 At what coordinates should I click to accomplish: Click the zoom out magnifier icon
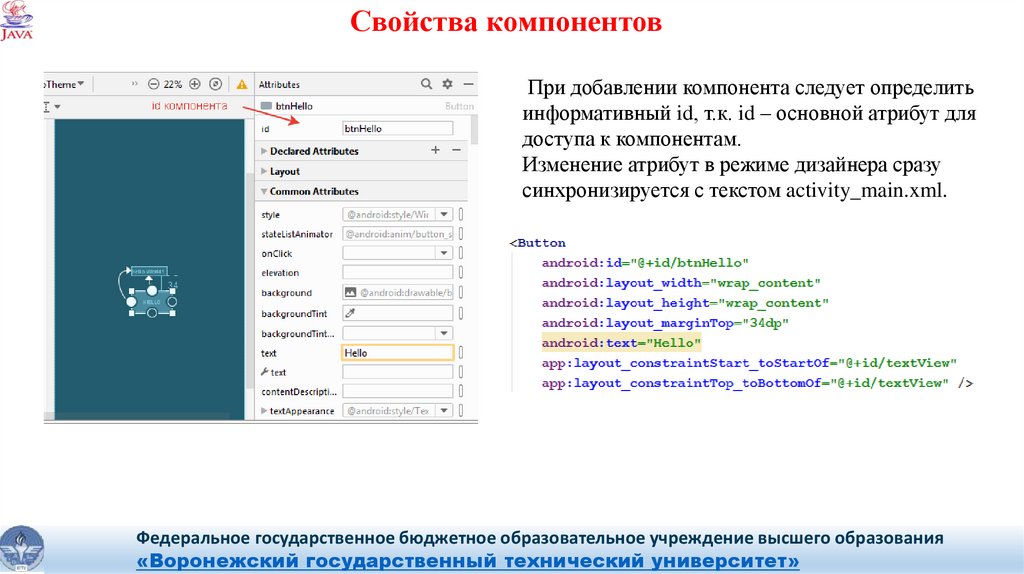(x=154, y=84)
